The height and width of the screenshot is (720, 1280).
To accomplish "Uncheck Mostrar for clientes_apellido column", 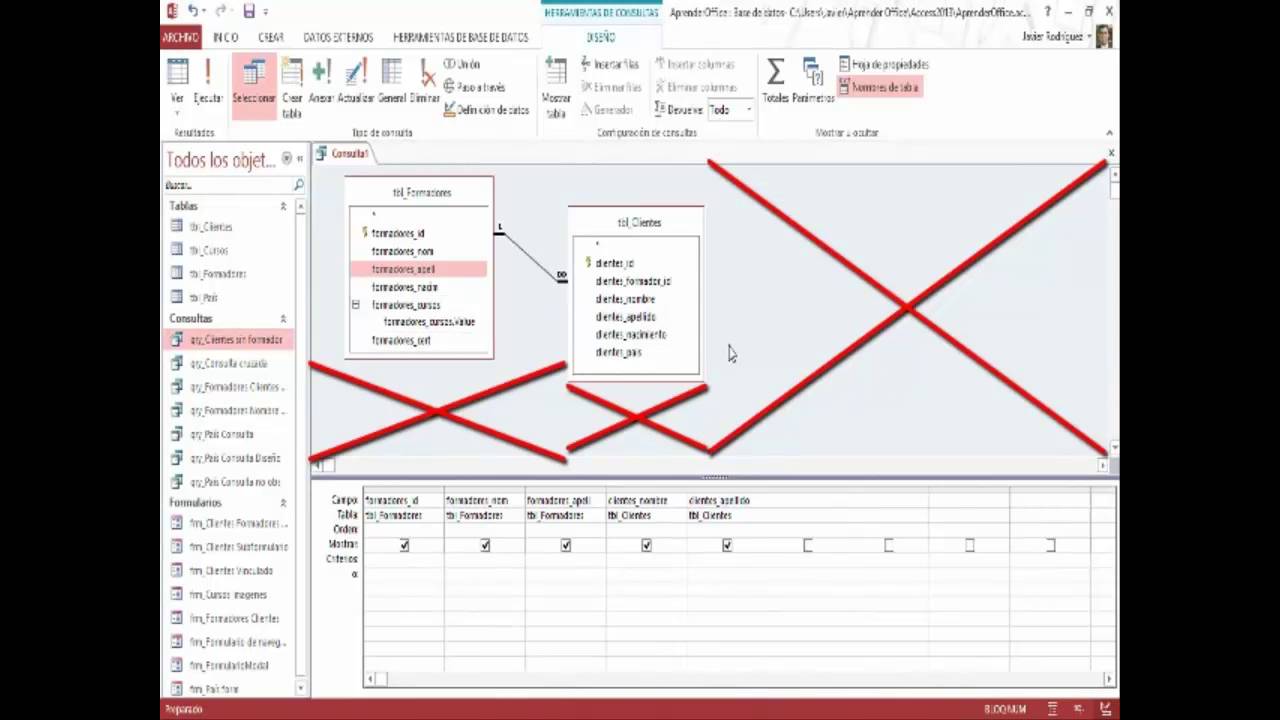I will [727, 545].
